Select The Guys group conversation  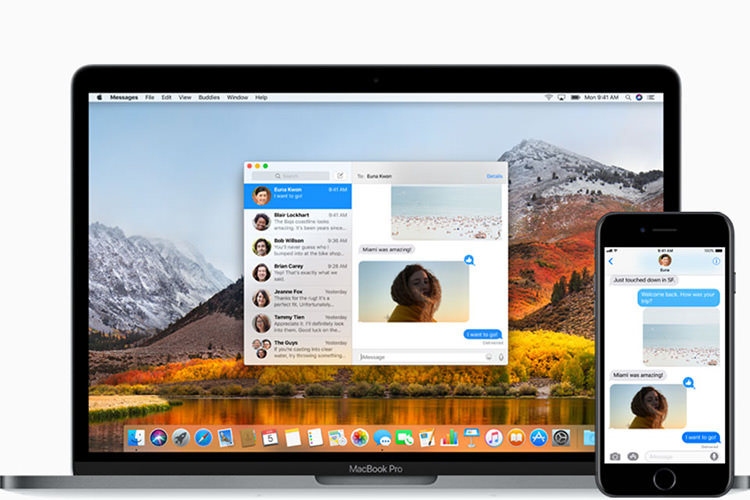(x=298, y=350)
